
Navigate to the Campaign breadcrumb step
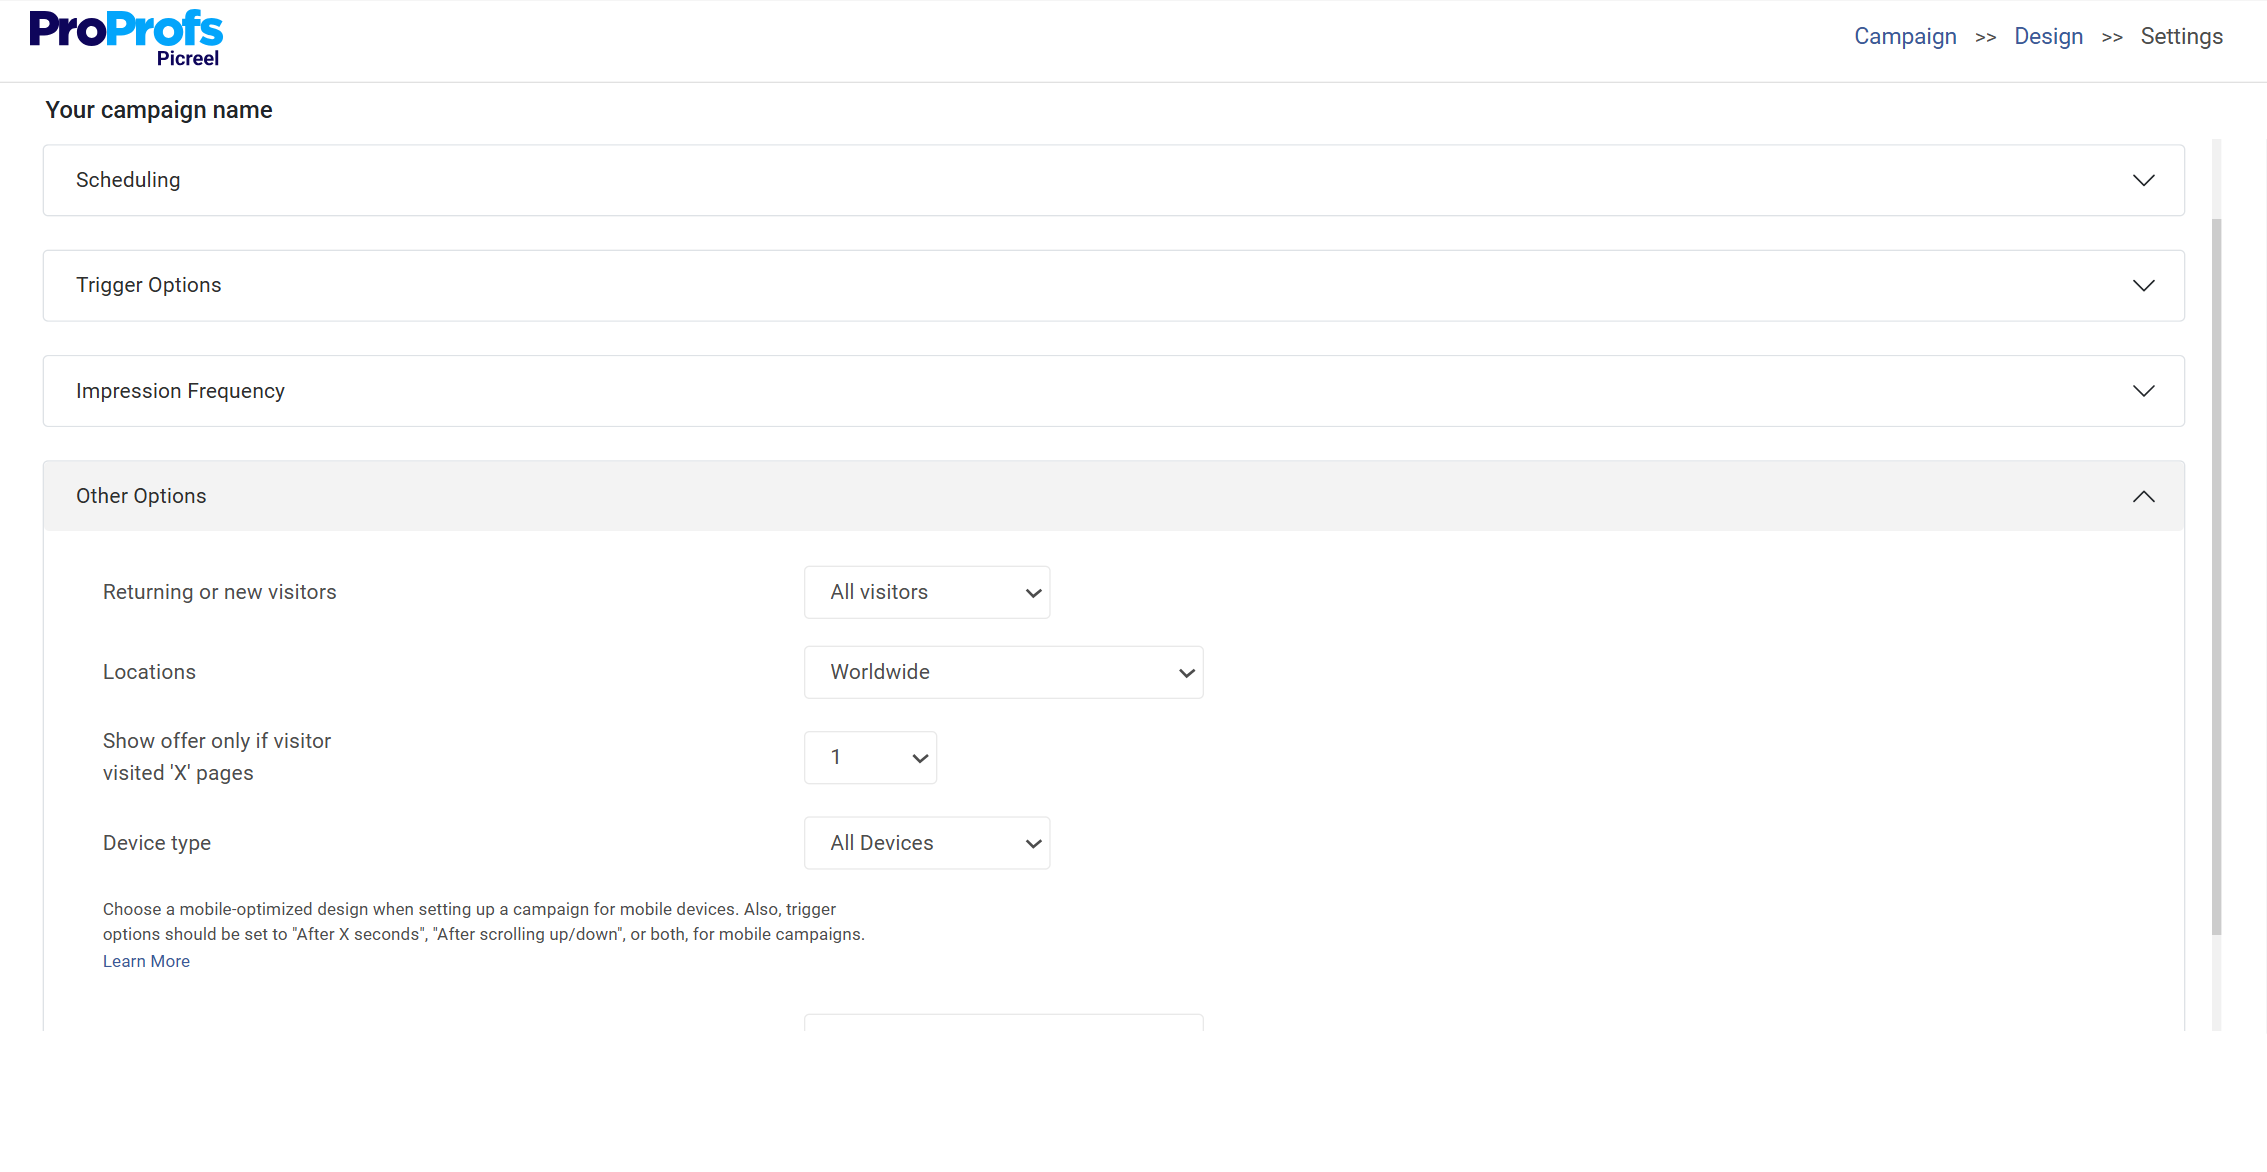(x=1904, y=36)
